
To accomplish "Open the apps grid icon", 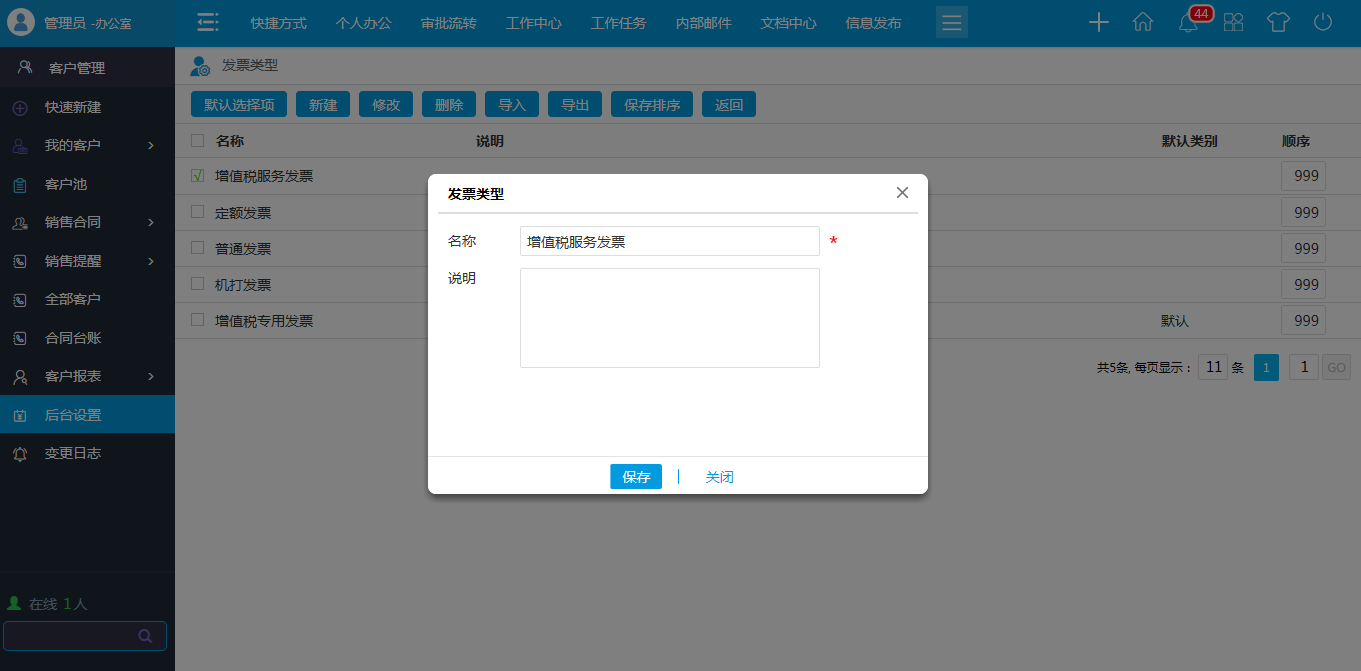I will 1233,21.
